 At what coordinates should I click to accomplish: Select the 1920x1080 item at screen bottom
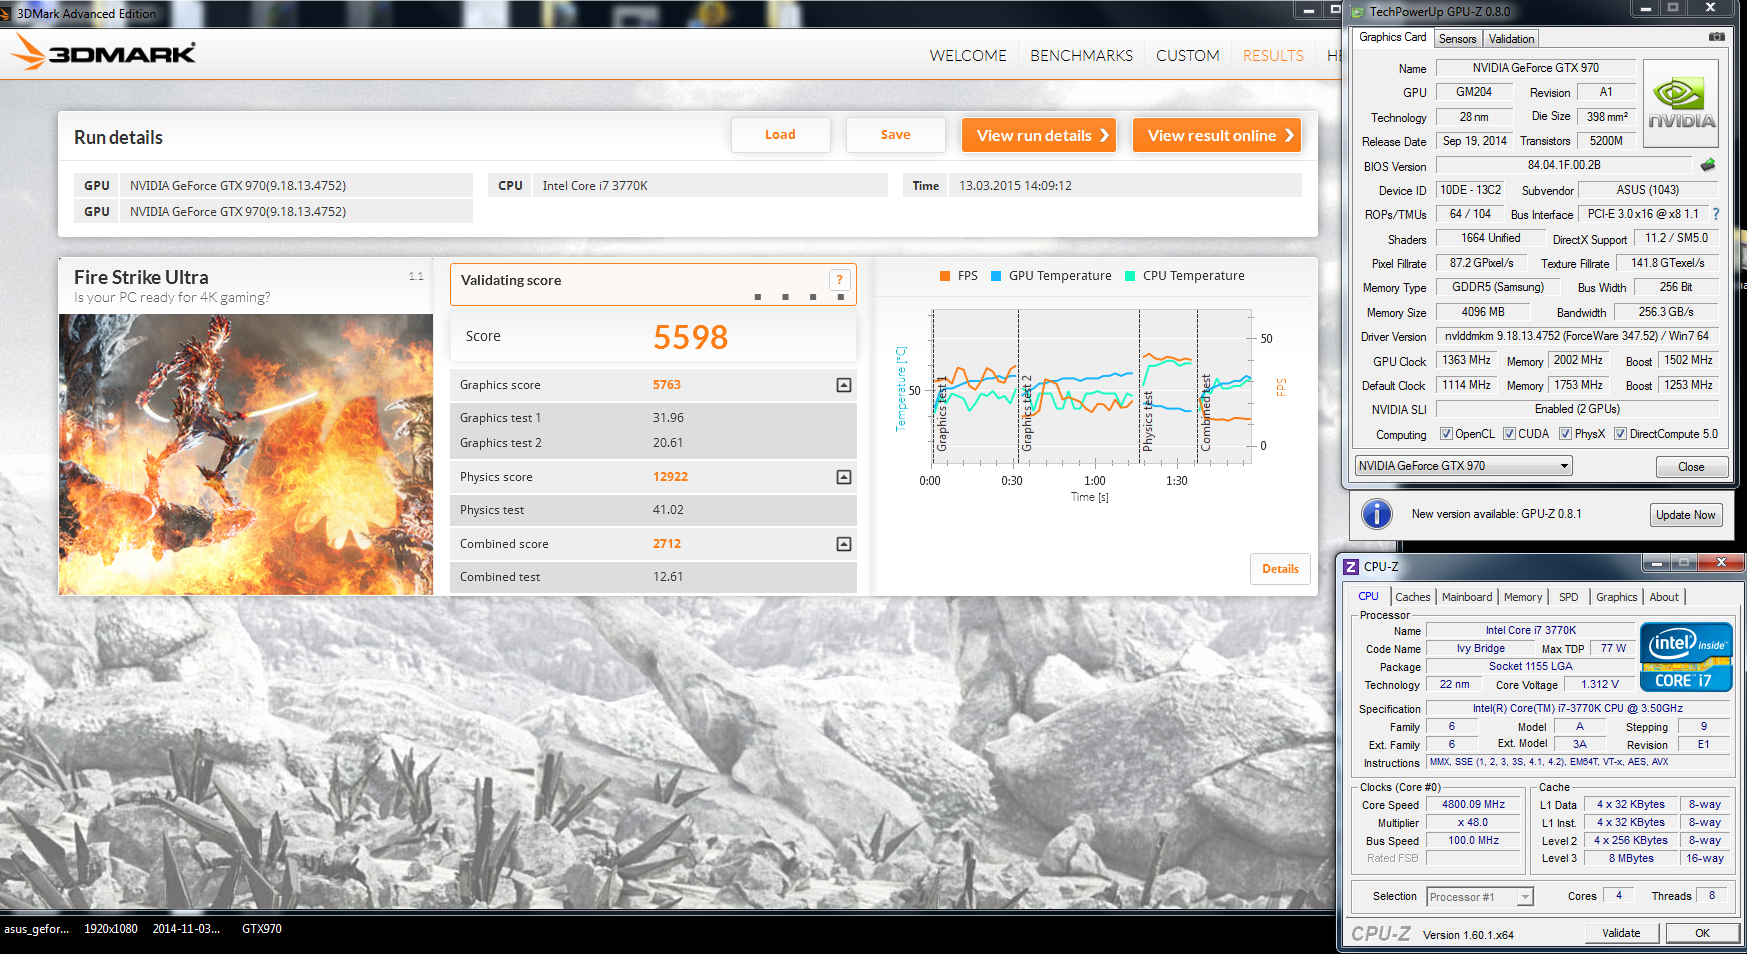click(x=111, y=929)
